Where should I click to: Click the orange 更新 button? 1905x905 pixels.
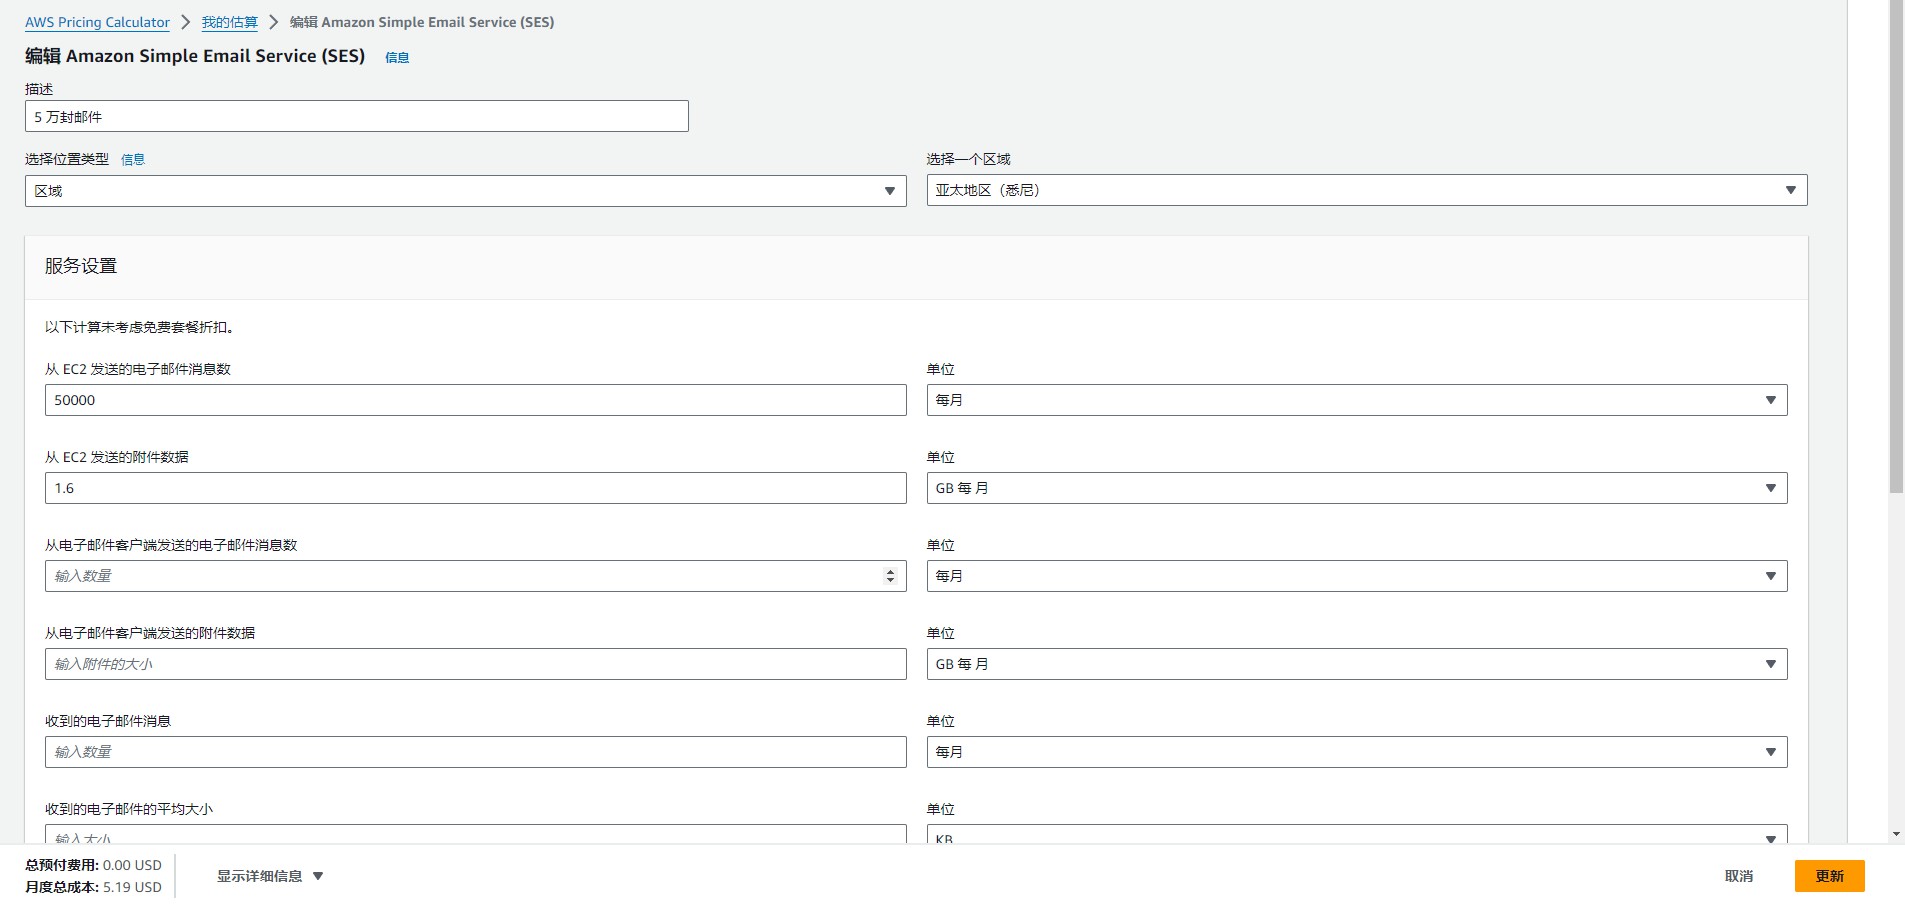point(1830,876)
